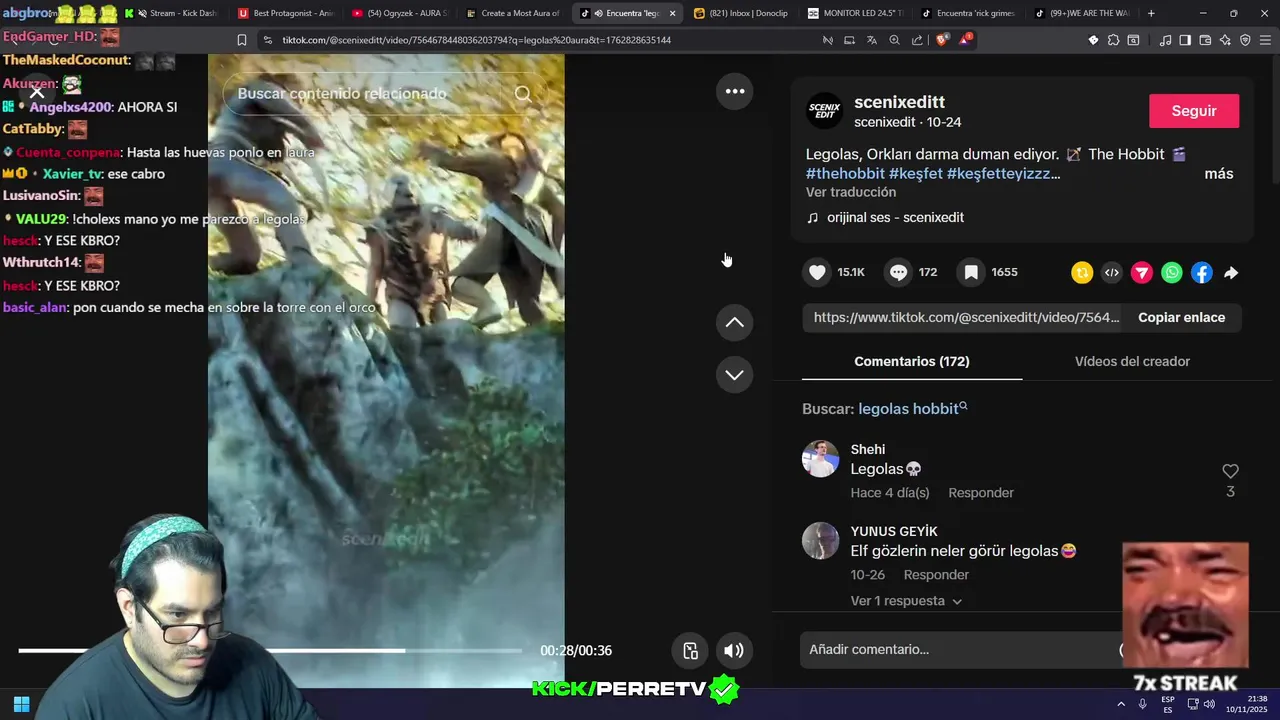
Task: Like Shehi's comment with heart
Action: tap(1230, 471)
